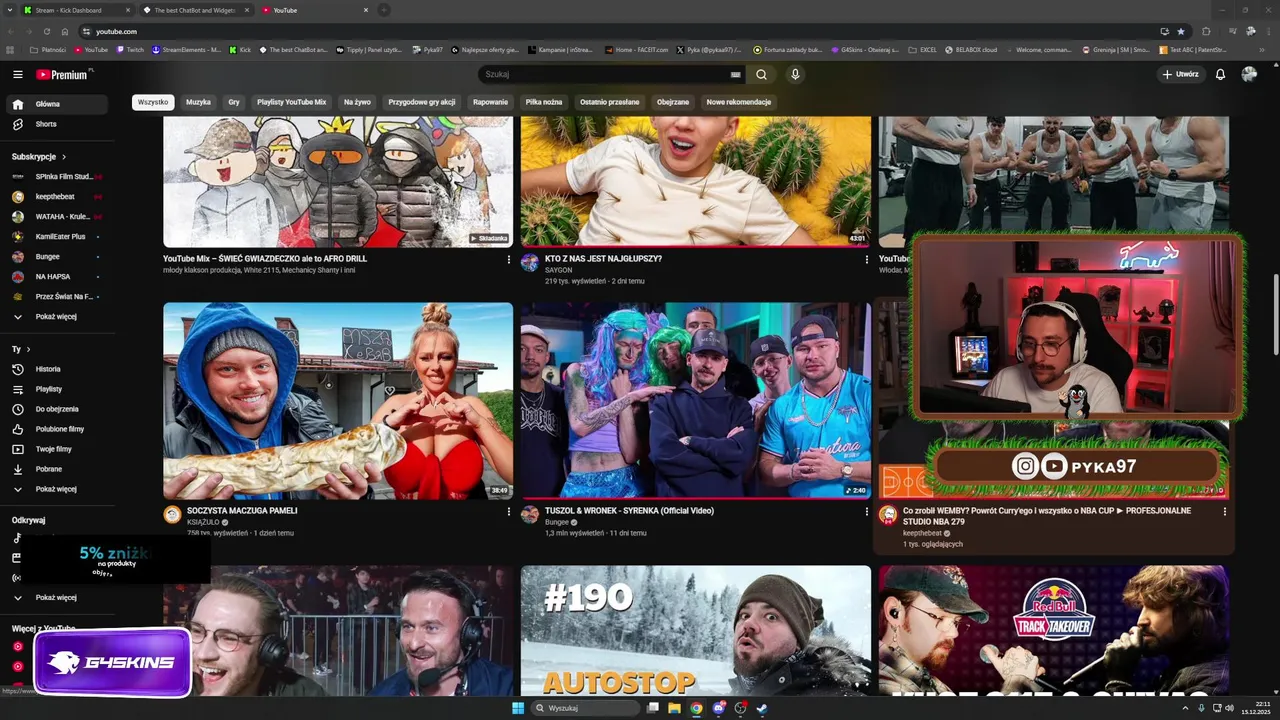1280x720 pixels.
Task: Open keepthebeat channel avatar under NBA video
Action: click(887, 514)
